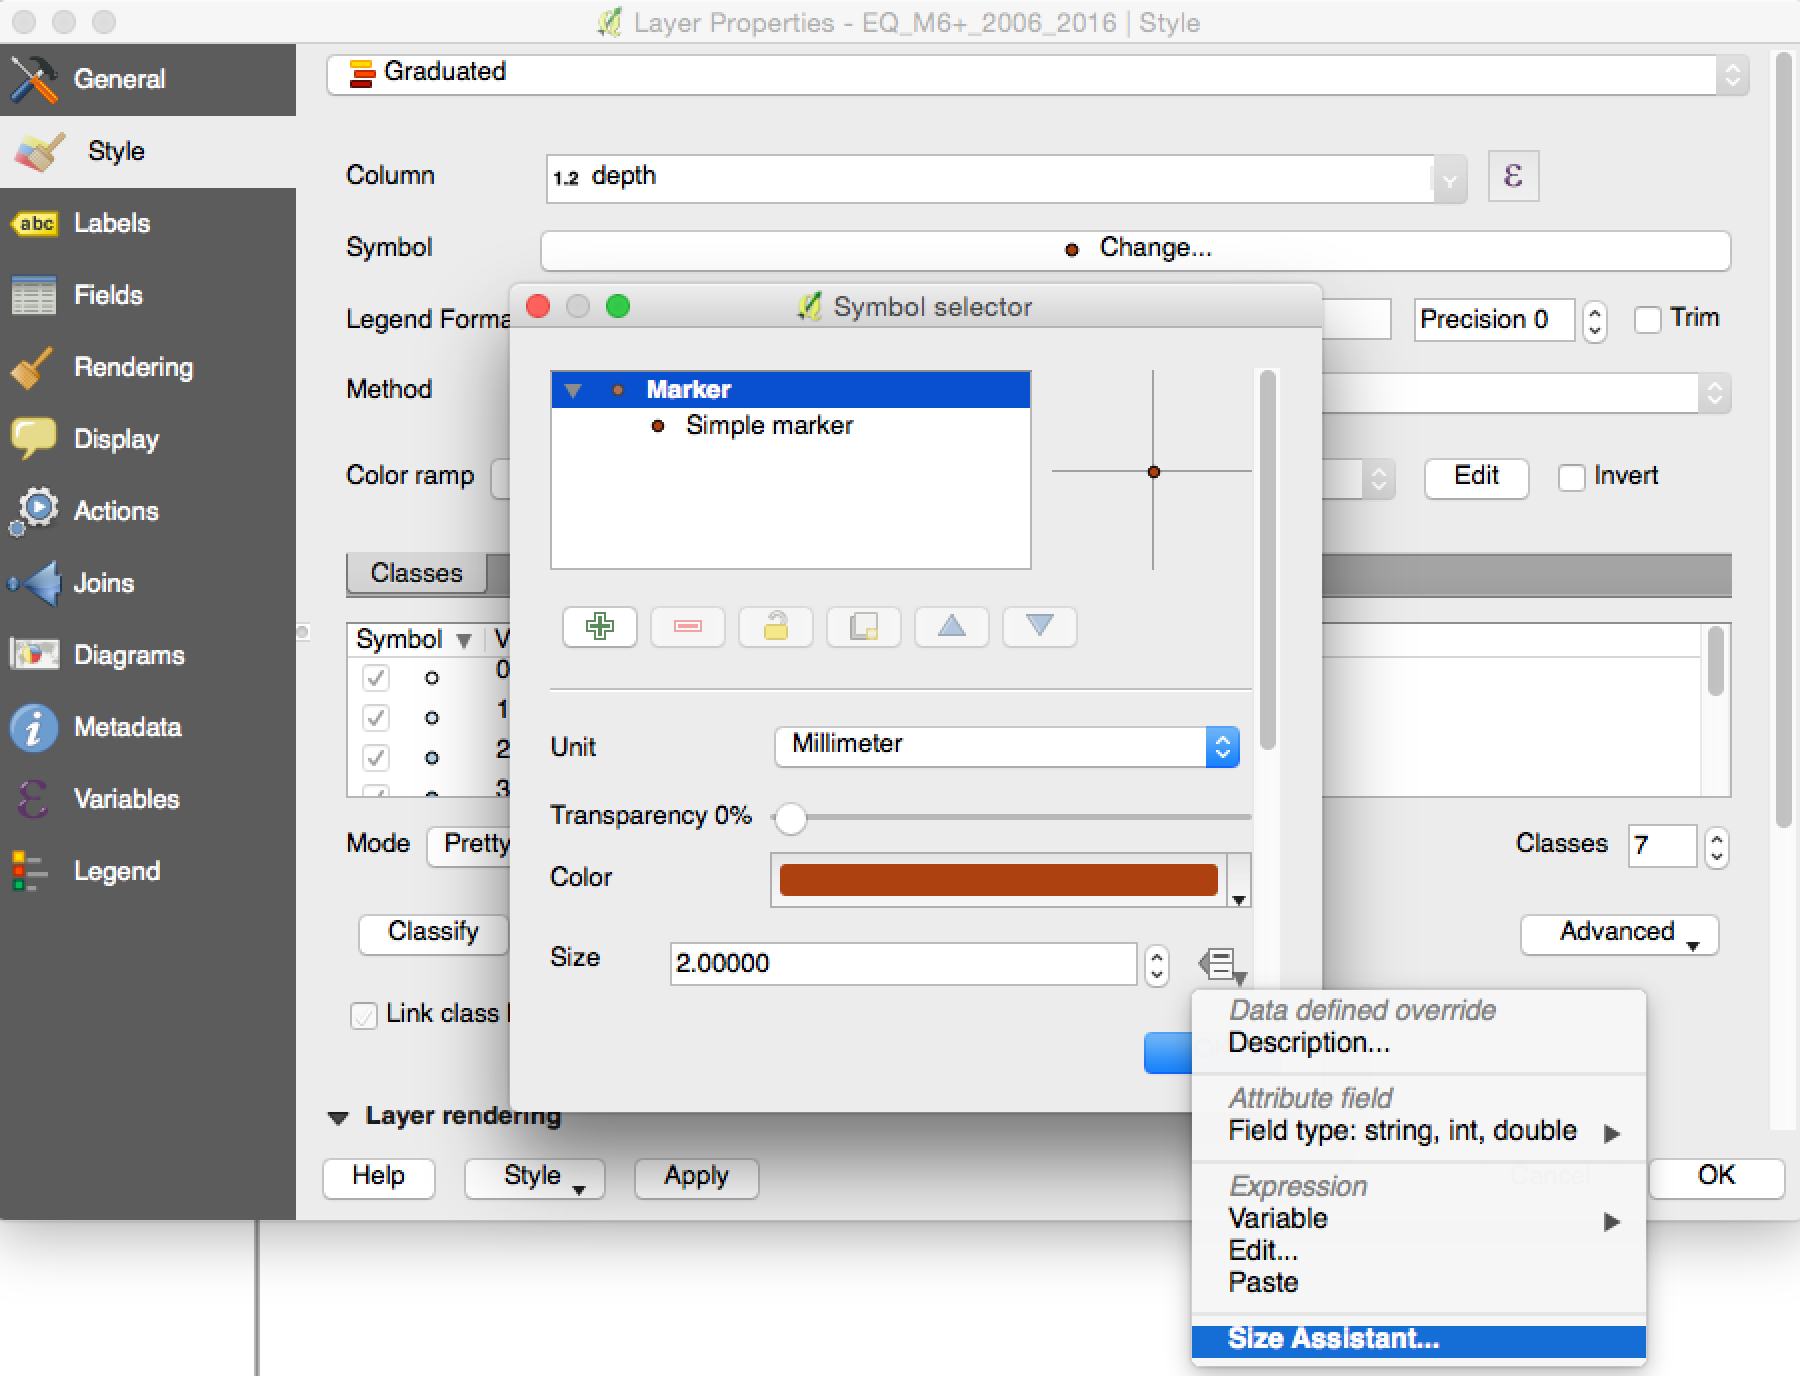Screen dimensions: 1800x1376
Task: Move symbol layer up arrow
Action: [951, 627]
